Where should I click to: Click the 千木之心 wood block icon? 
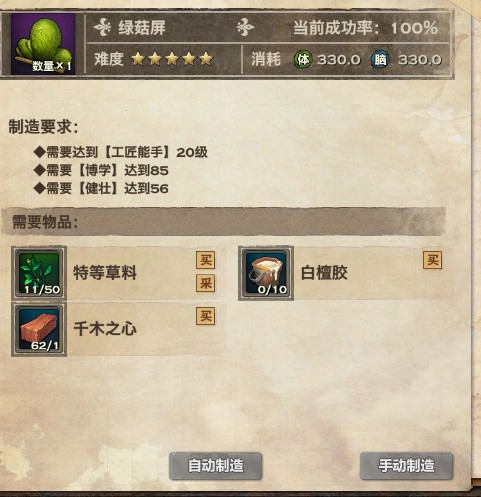coord(39,329)
